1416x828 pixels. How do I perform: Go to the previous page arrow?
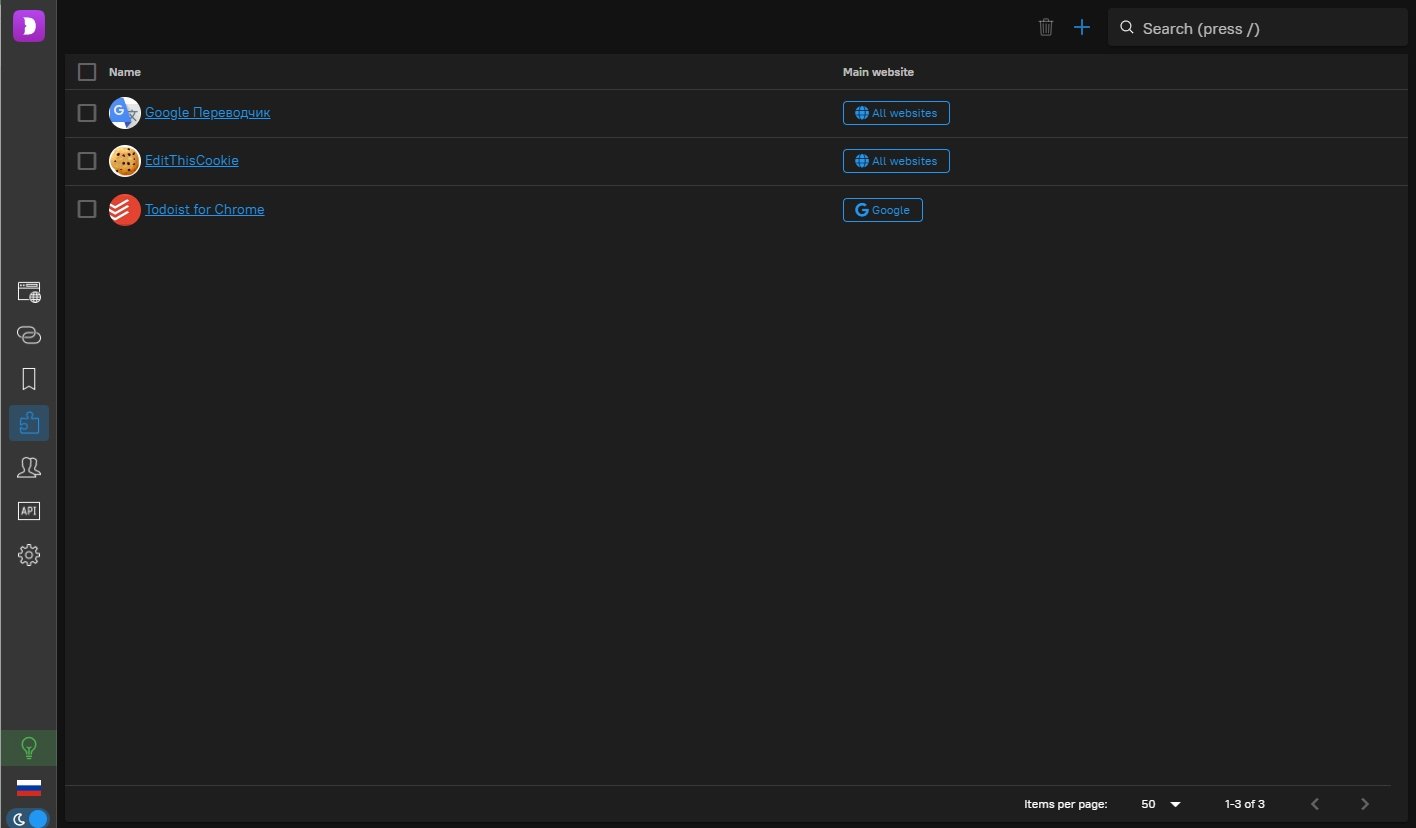pyautogui.click(x=1315, y=804)
